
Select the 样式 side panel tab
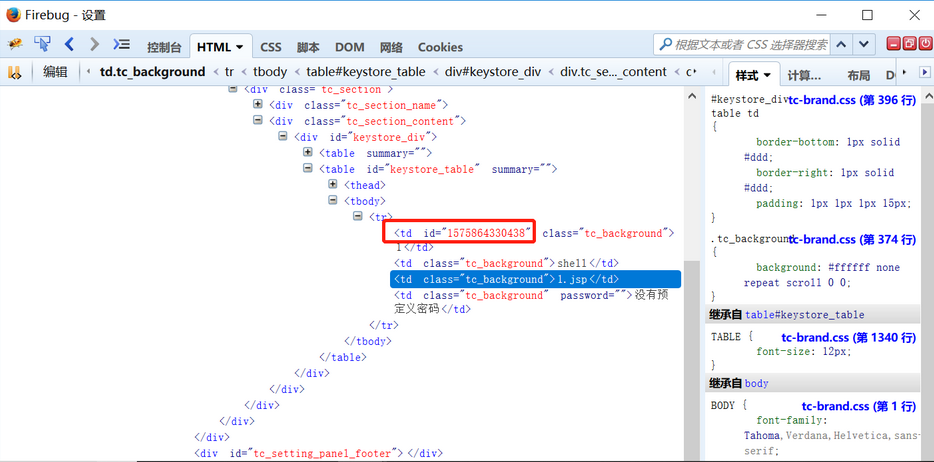(754, 74)
